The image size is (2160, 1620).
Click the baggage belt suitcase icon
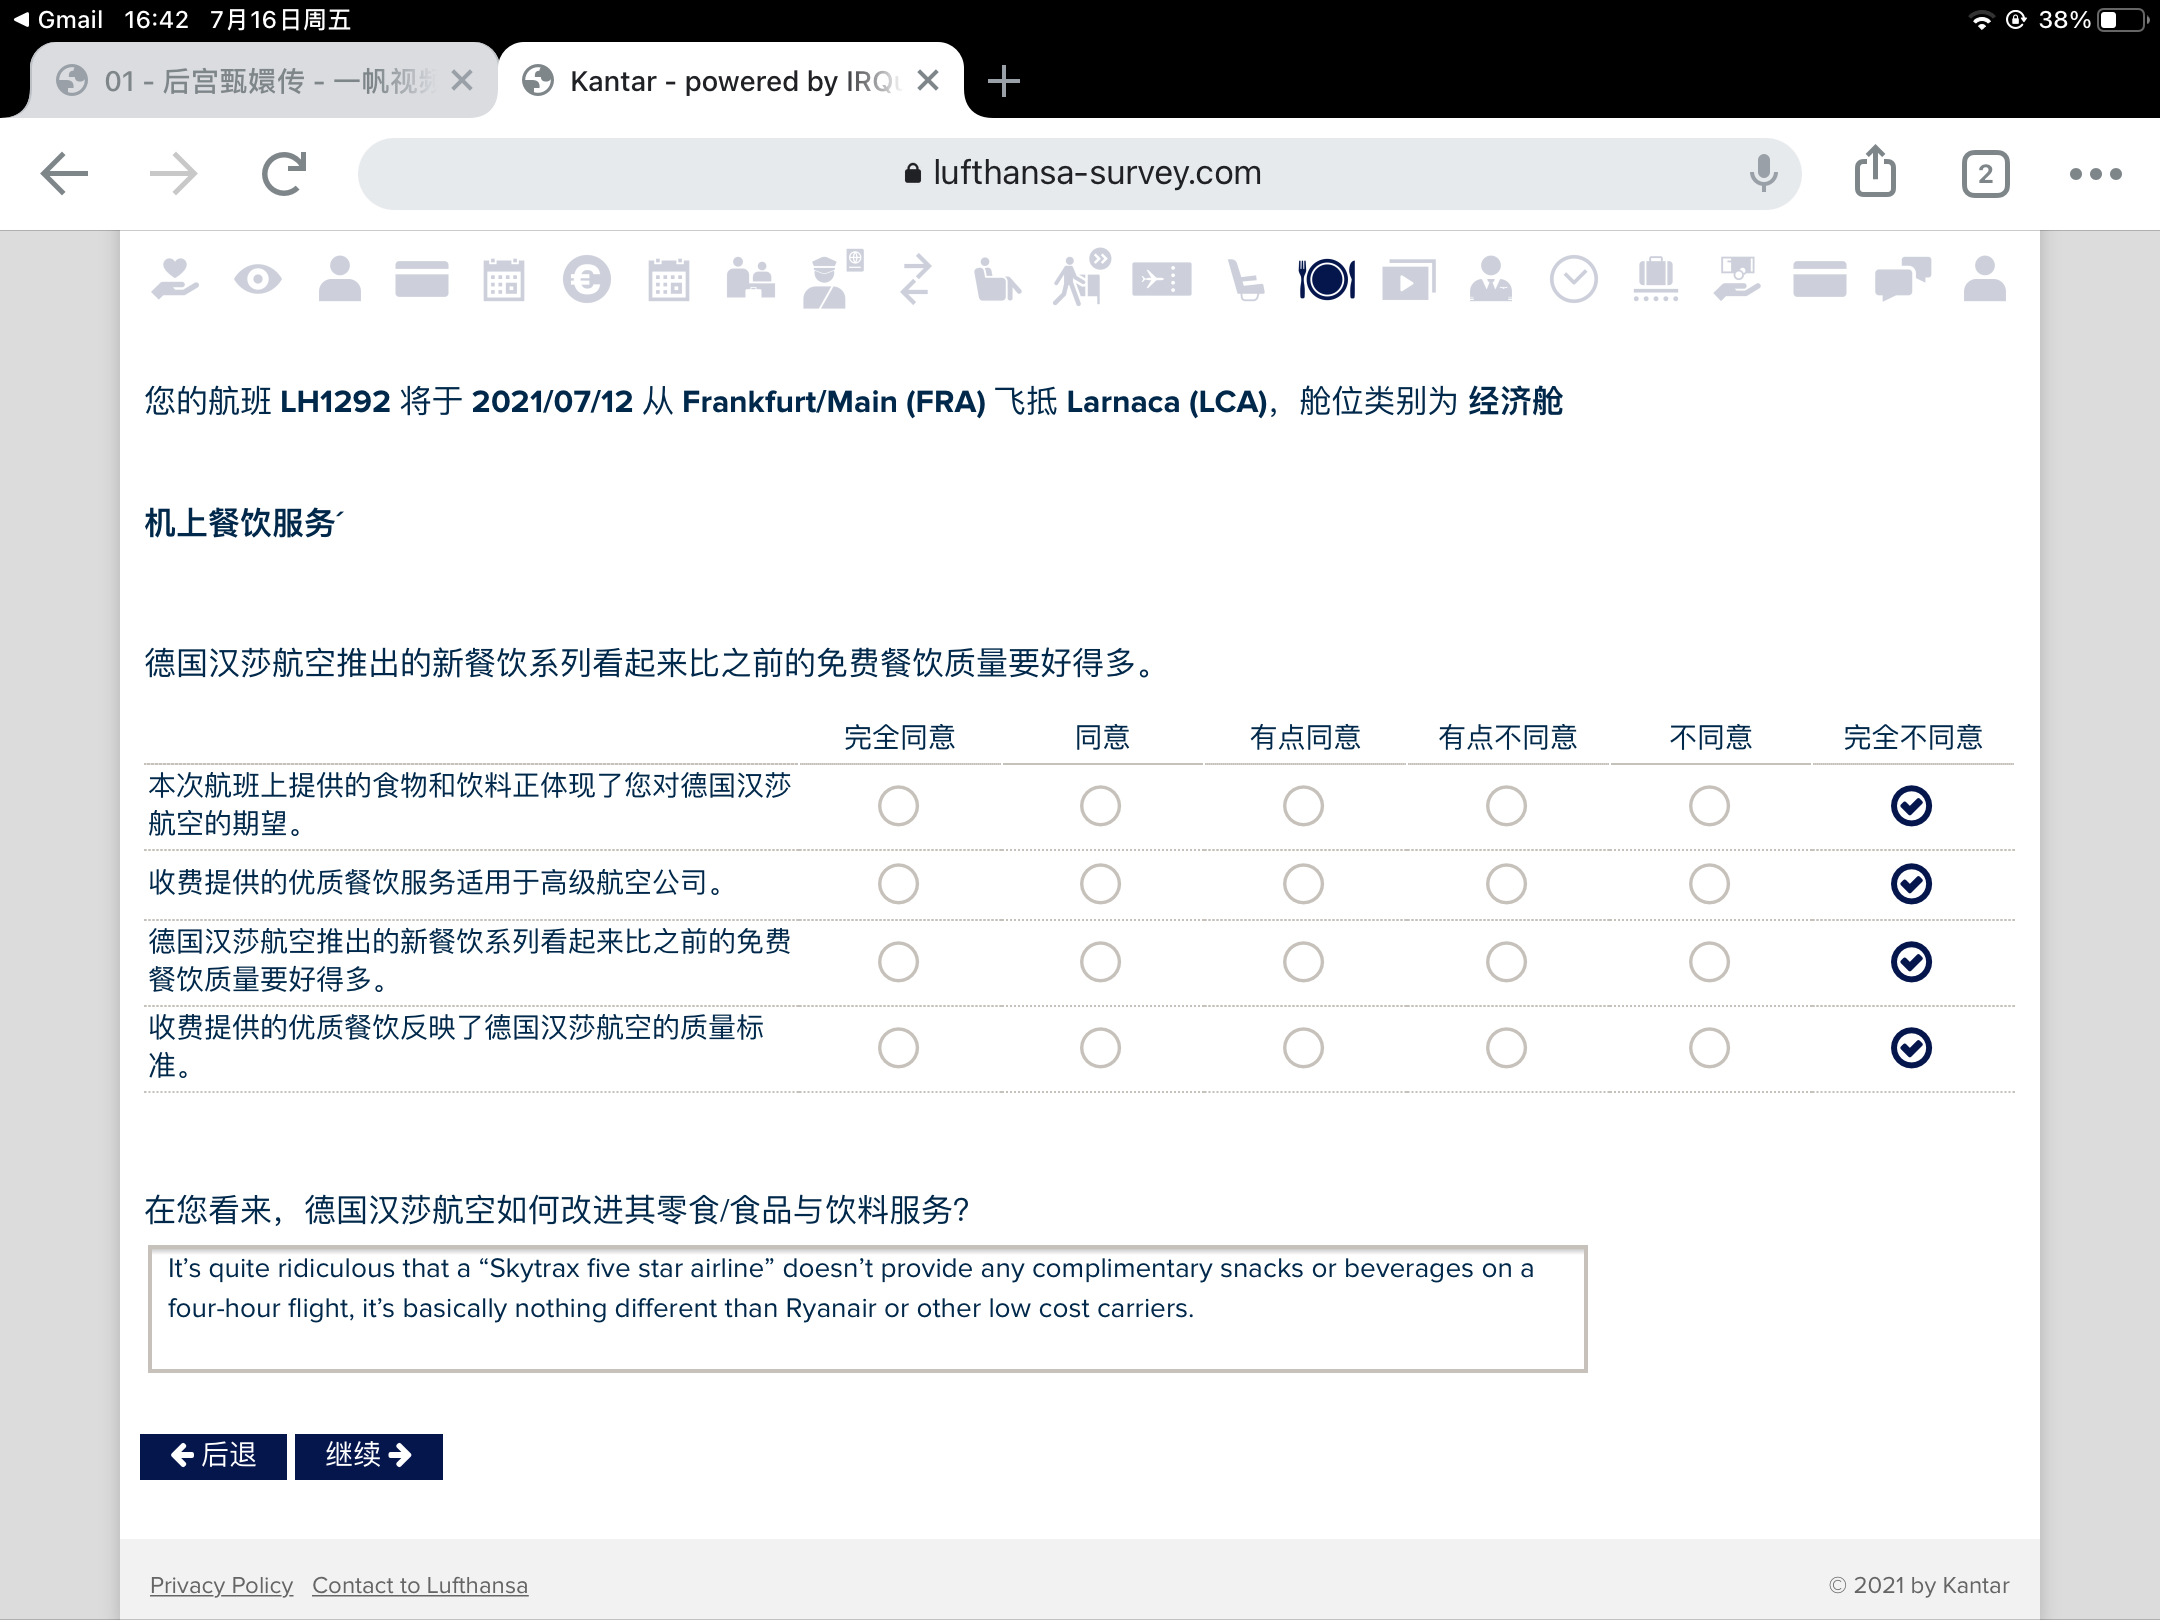pos(1656,279)
